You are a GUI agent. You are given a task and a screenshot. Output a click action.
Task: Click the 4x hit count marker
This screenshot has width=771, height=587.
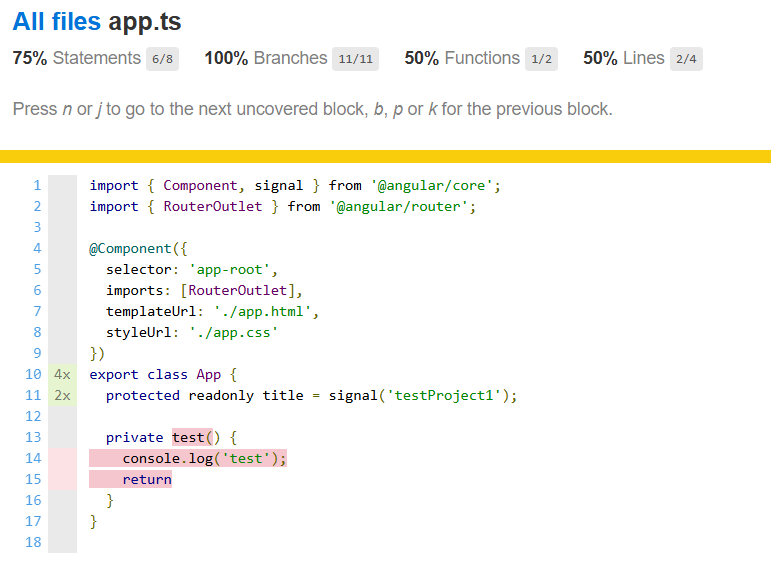tap(62, 374)
